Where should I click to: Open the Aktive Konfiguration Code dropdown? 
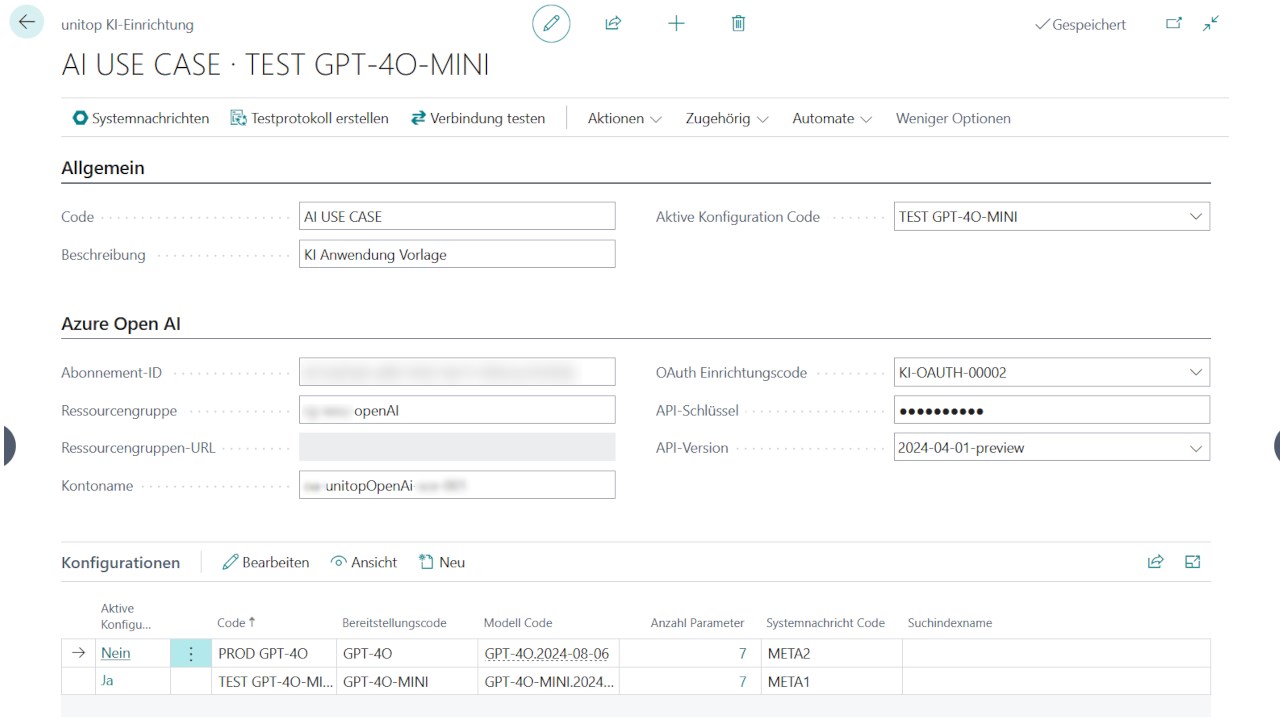point(1196,216)
